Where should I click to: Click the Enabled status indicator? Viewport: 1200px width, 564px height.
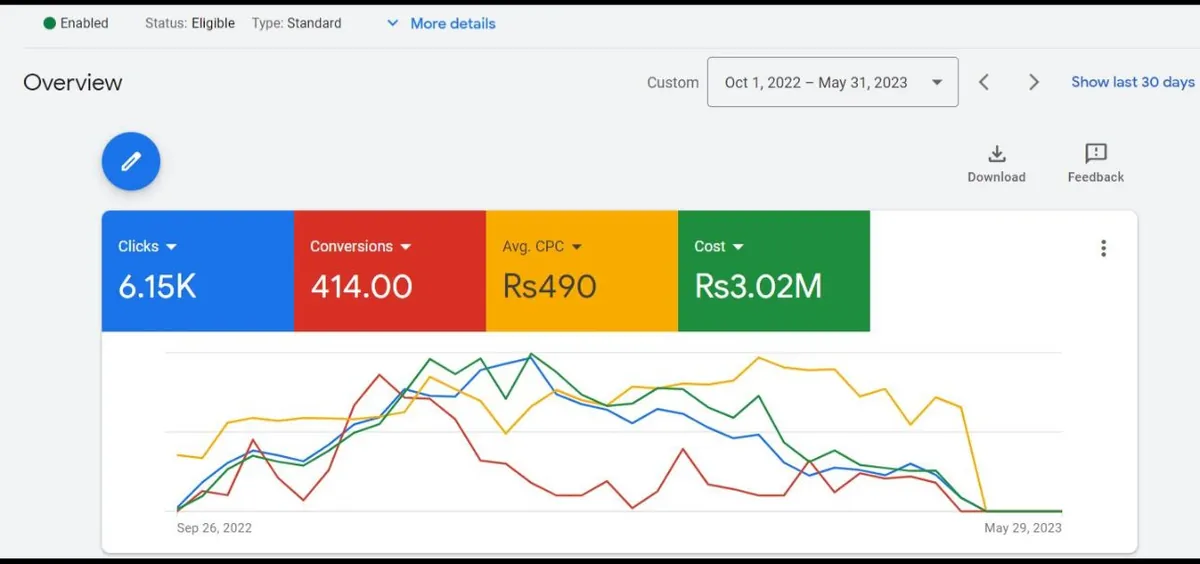[x=76, y=23]
